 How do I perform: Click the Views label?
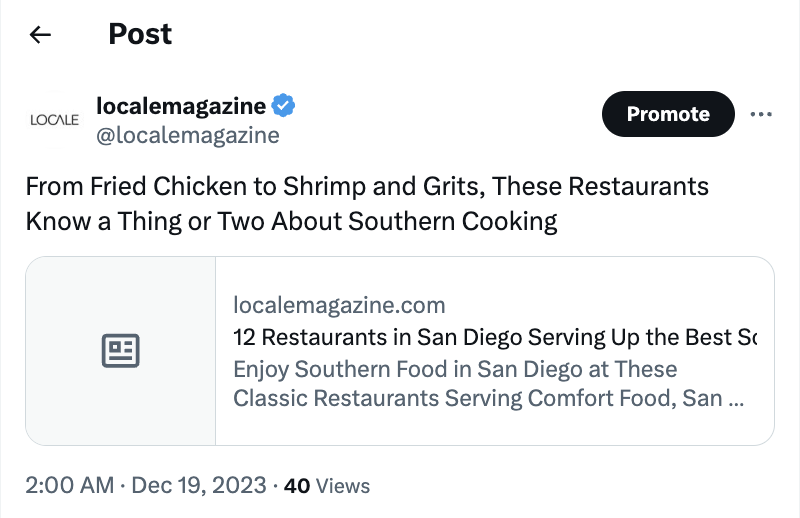pos(343,487)
